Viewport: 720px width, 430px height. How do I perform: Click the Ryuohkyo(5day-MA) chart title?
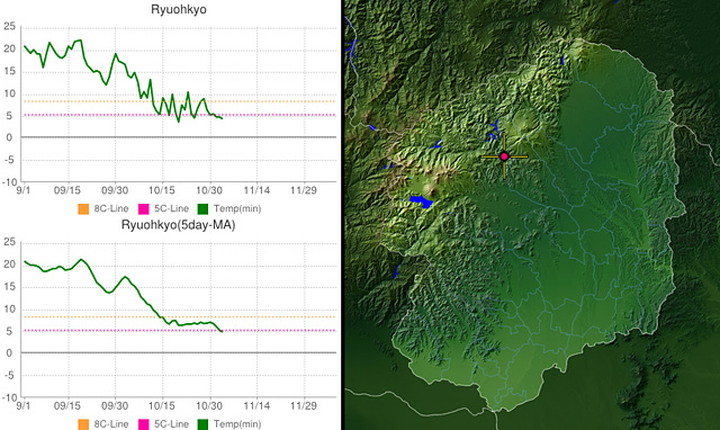tap(178, 225)
